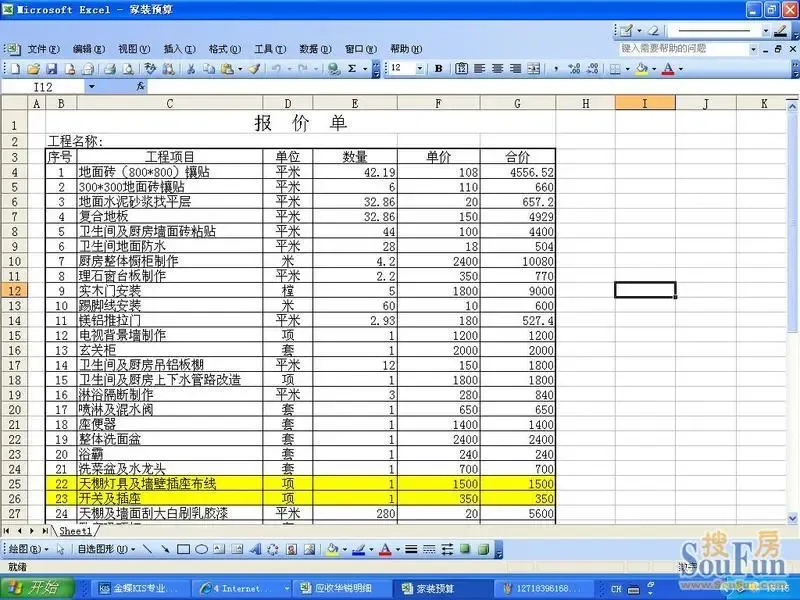This screenshot has width=800, height=600.
Task: Undo the last action
Action: [x=276, y=68]
